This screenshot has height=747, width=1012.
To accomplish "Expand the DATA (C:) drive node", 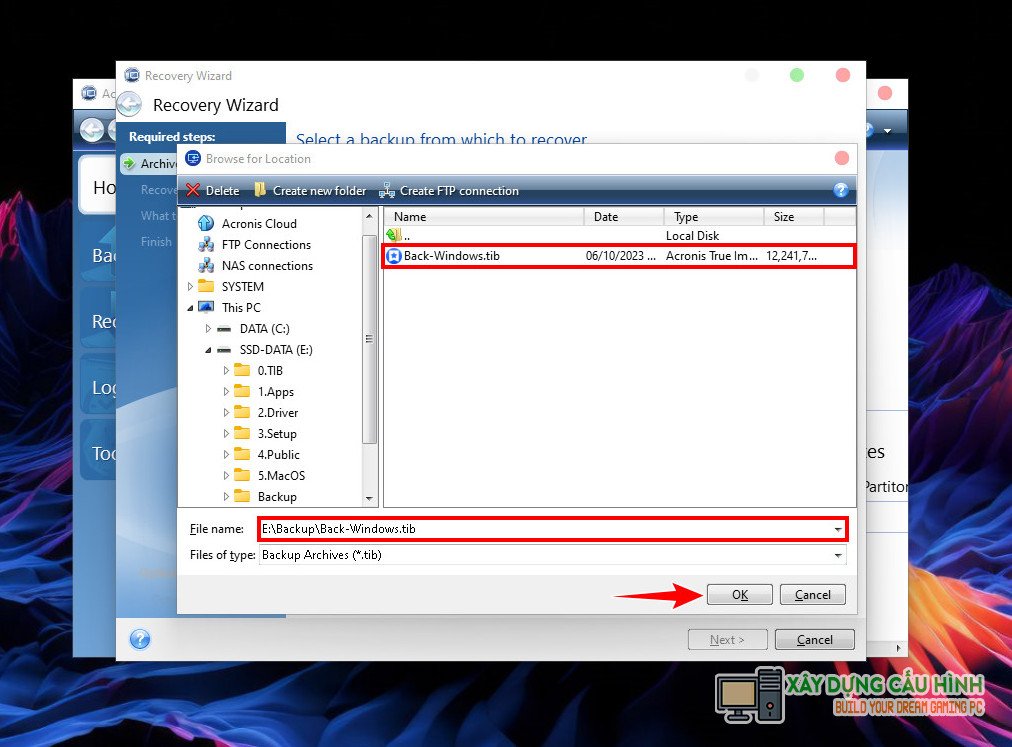I will tap(208, 329).
